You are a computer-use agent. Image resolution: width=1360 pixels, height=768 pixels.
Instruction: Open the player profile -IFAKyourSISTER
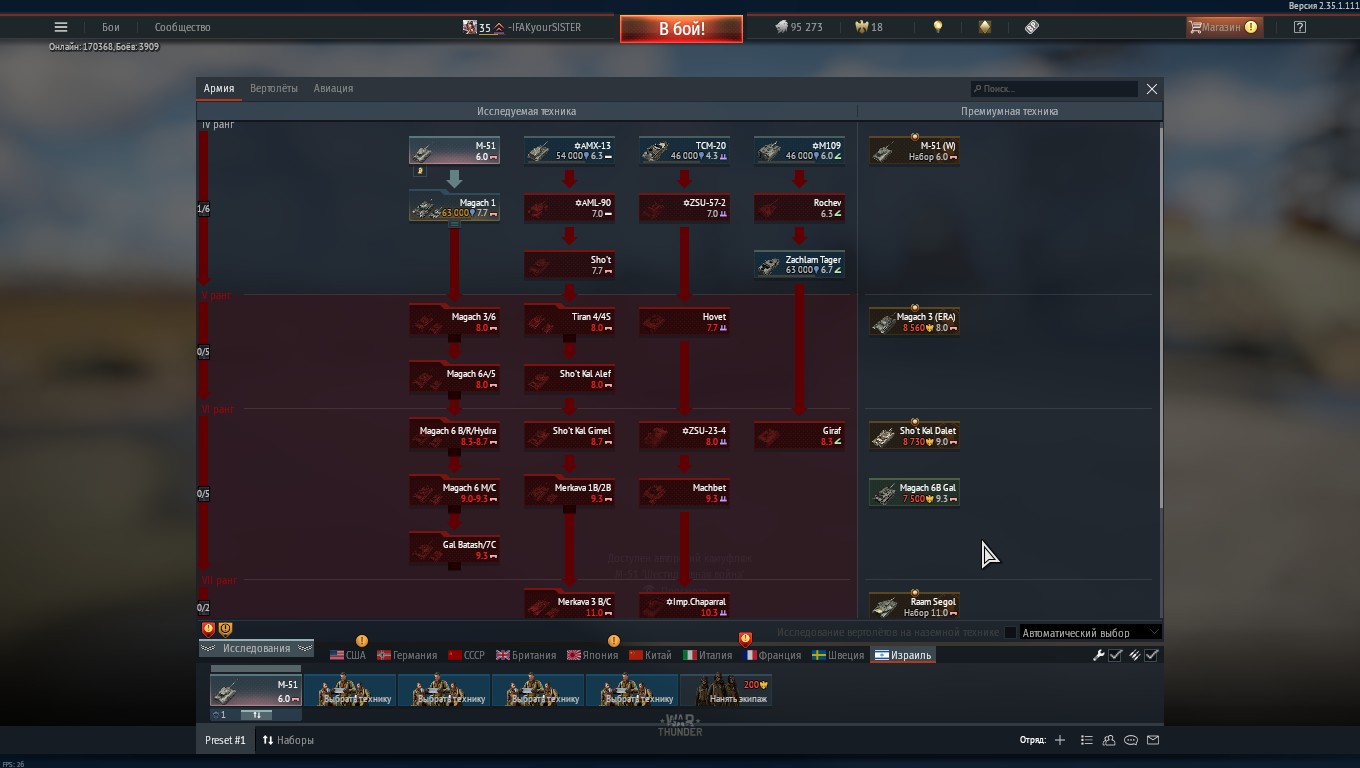tap(522, 27)
